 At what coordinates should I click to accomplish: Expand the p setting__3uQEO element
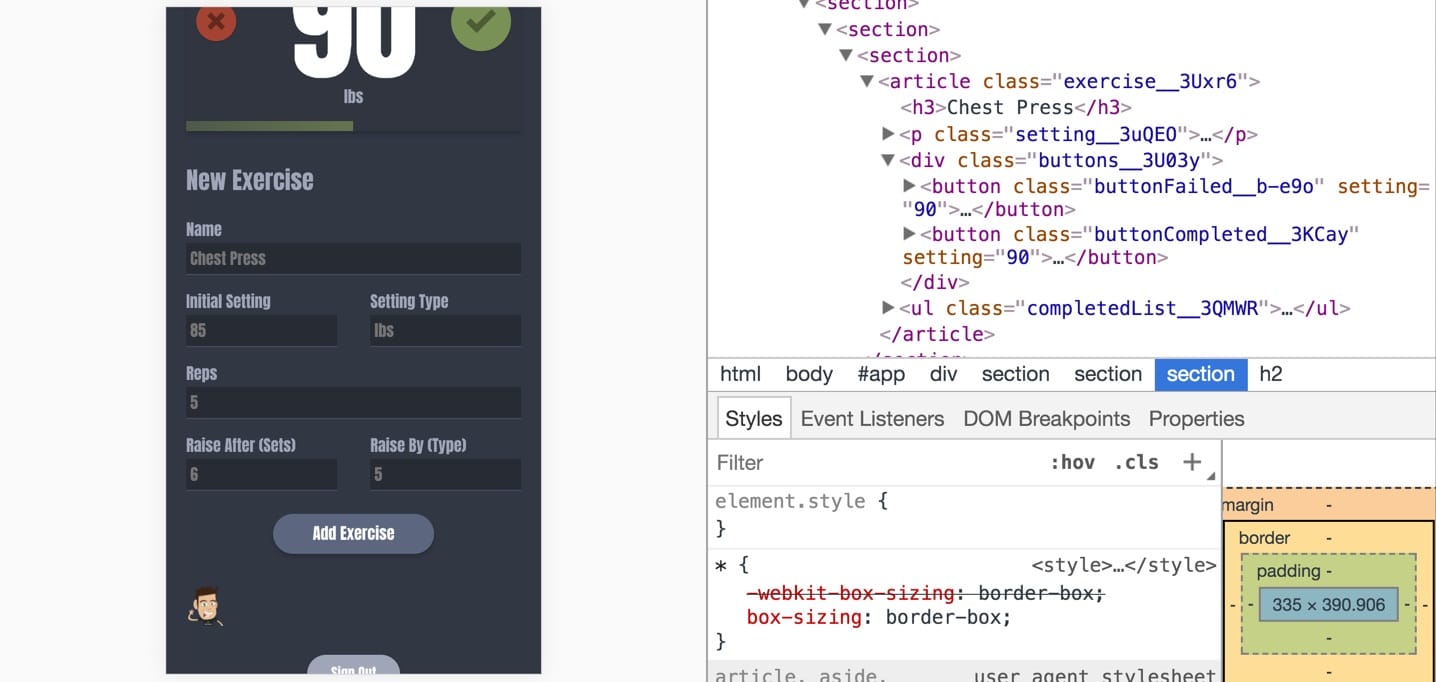click(x=888, y=133)
